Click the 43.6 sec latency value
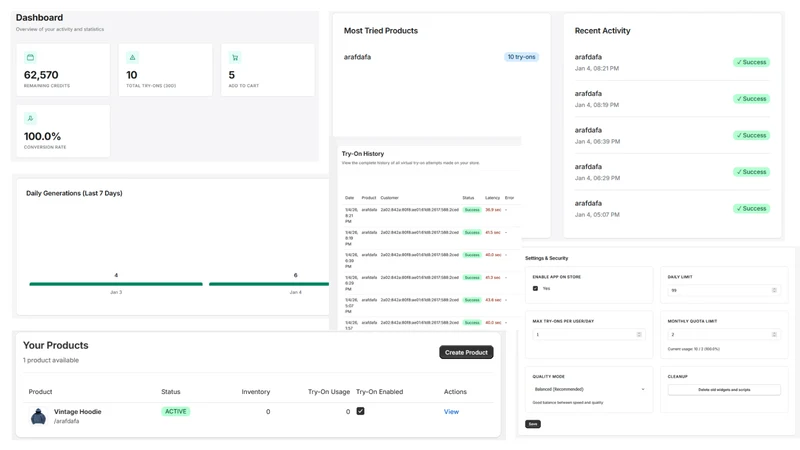The height and width of the screenshot is (450, 800). point(492,300)
